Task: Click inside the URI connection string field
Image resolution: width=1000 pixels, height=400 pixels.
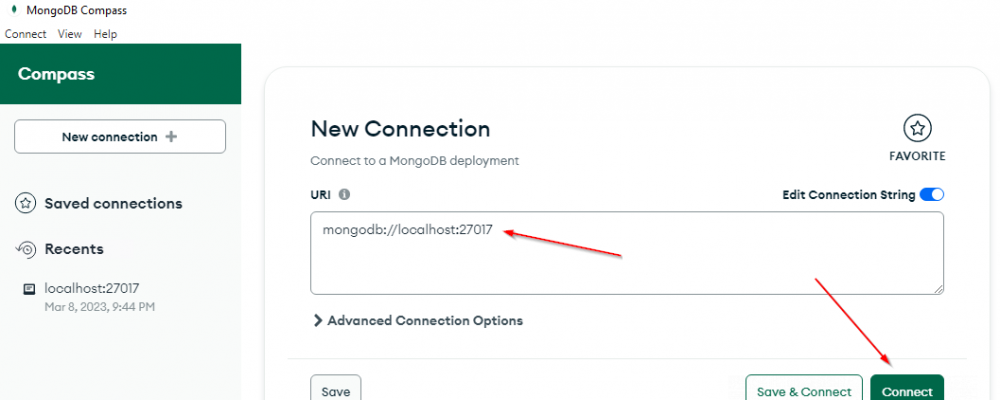Action: click(x=627, y=265)
